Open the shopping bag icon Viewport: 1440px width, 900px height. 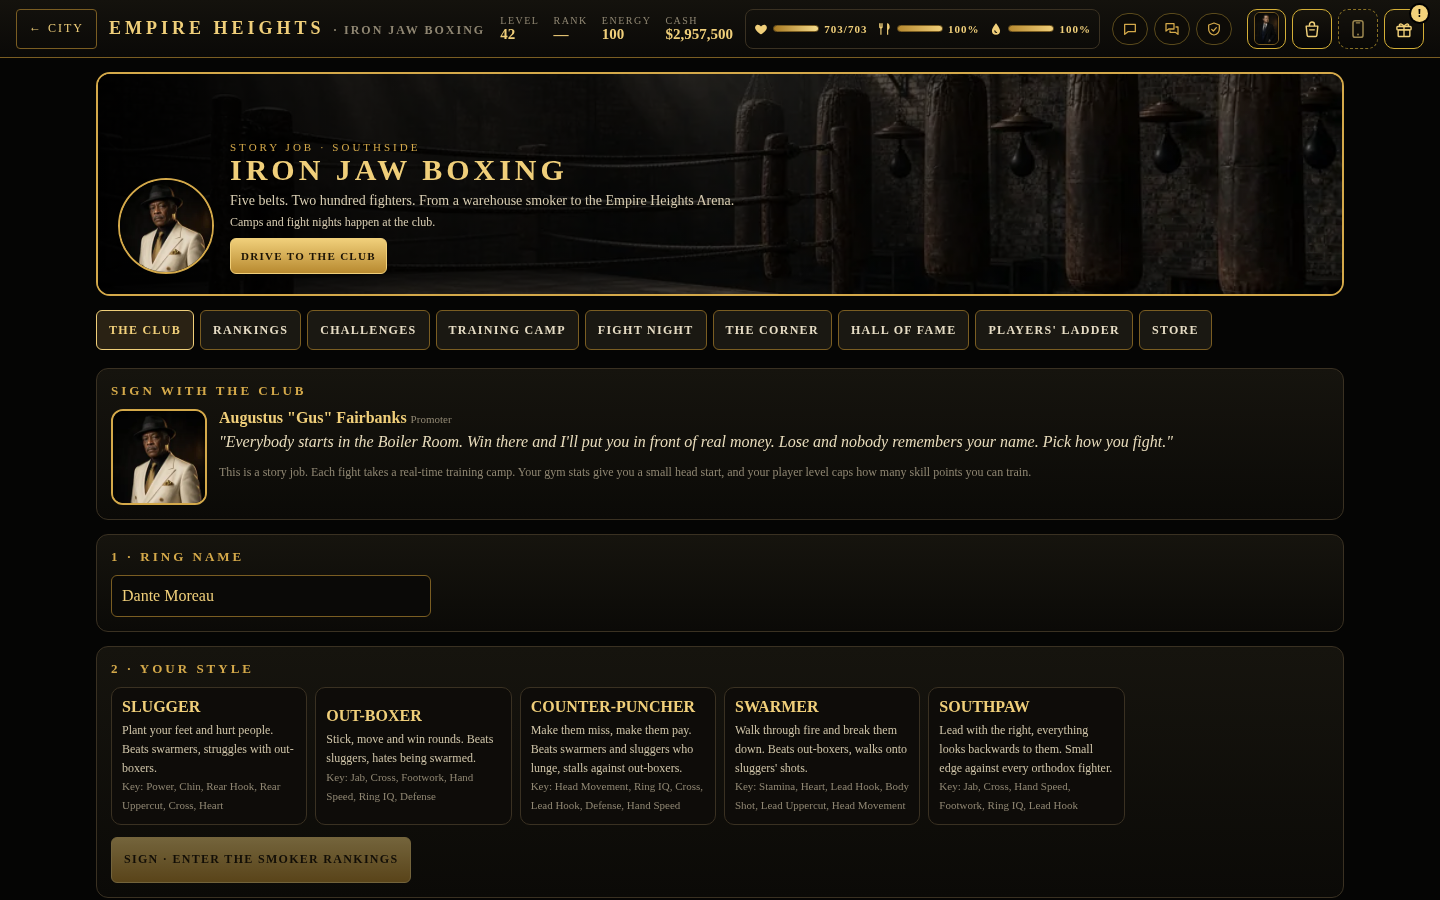click(x=1312, y=29)
